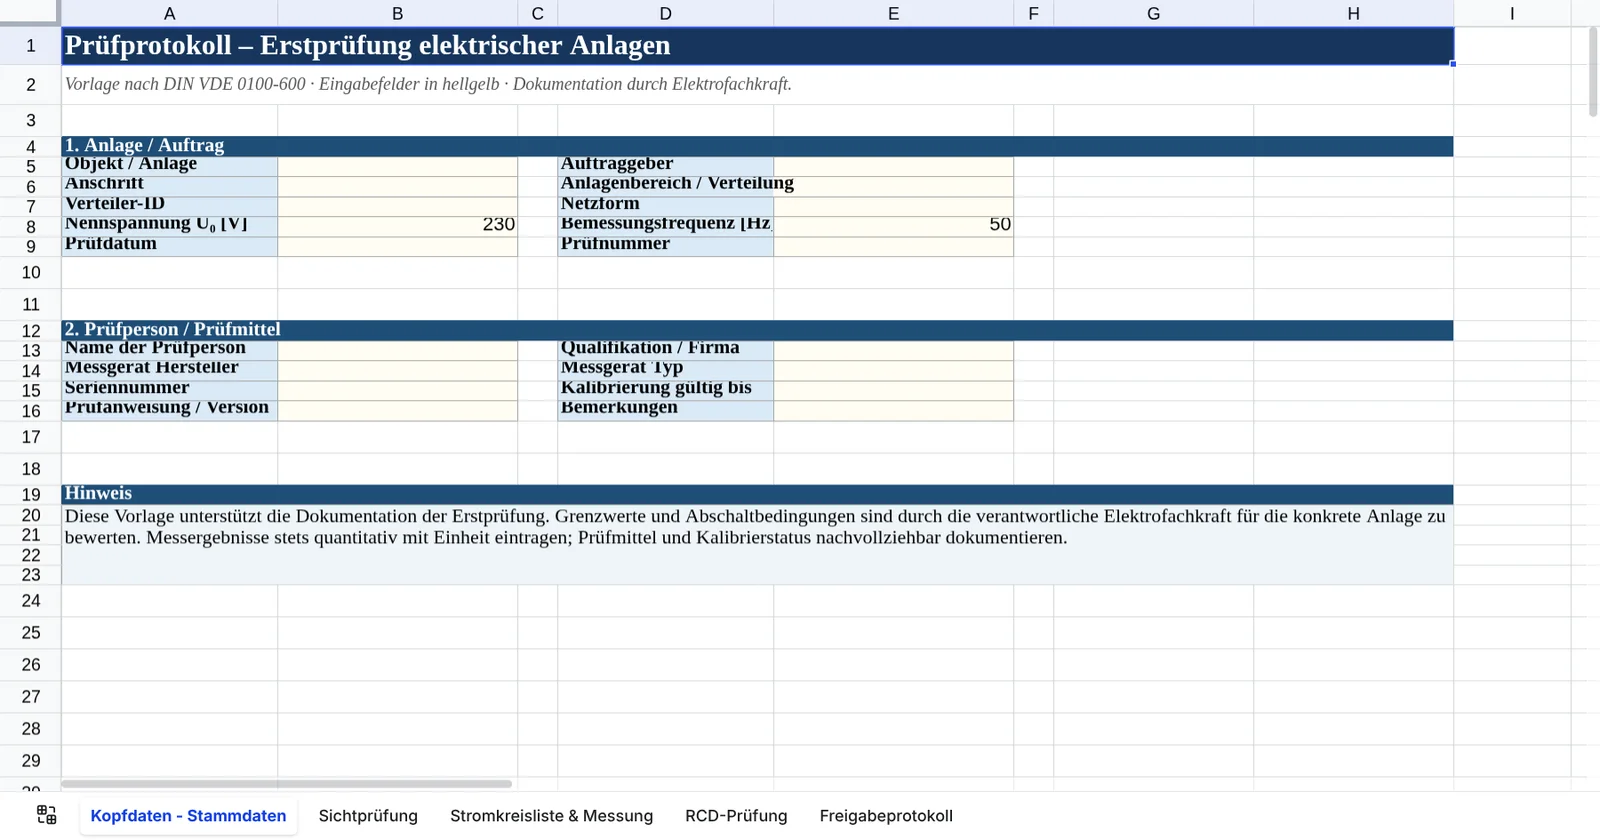The image size is (1600, 840).
Task: Select the '1. Anlage / Auftrag' section header
Action: (757, 146)
